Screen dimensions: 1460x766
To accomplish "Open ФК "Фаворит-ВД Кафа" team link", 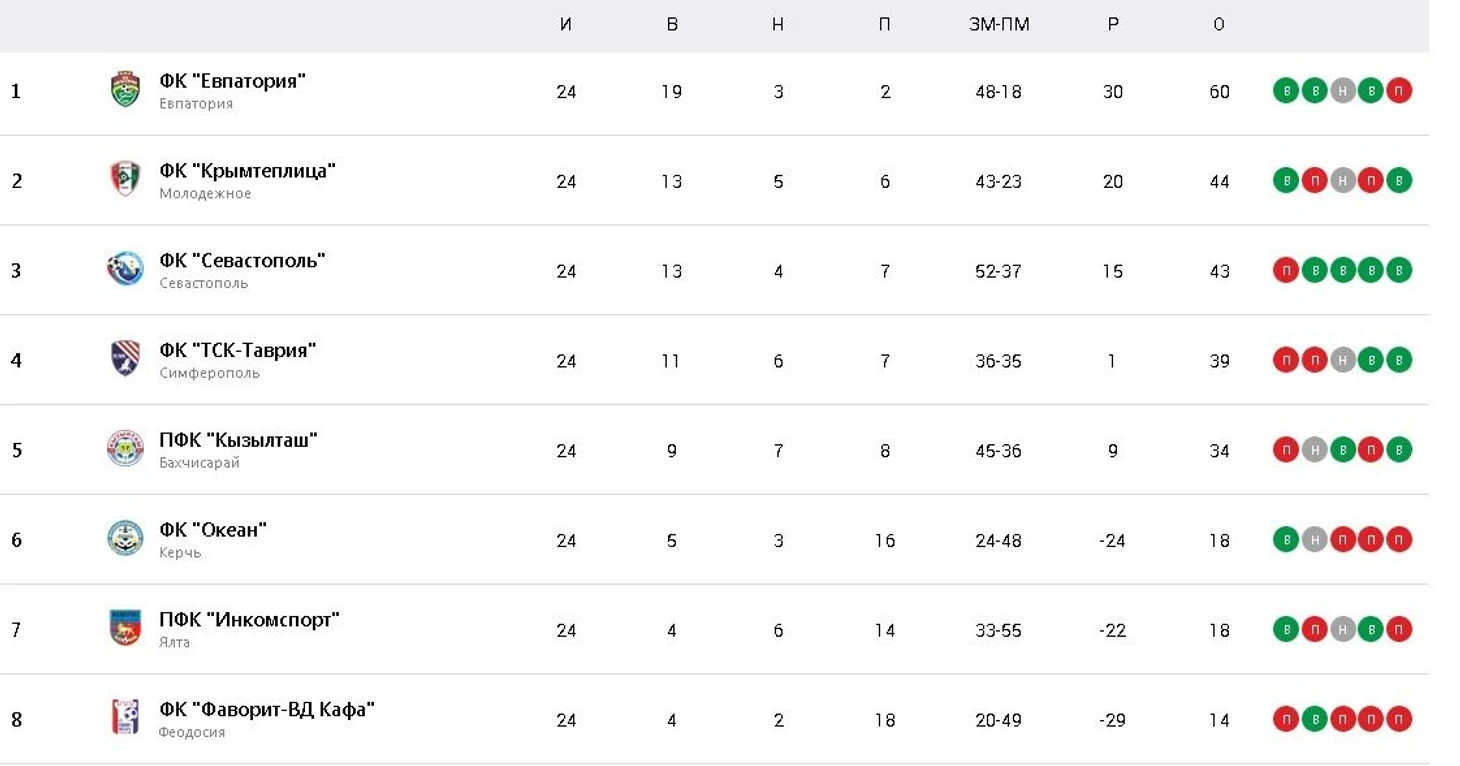I will coord(267,710).
